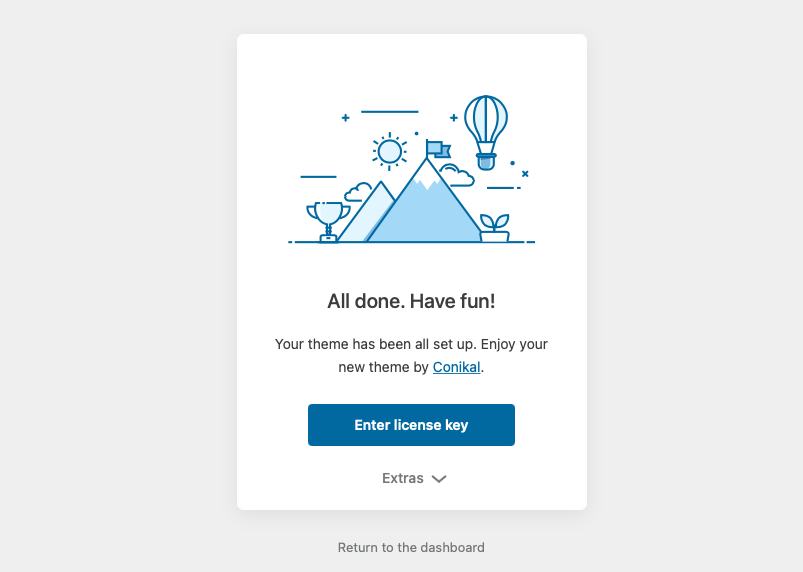Click the horizontal line above the sun
This screenshot has width=803, height=572.
389,111
